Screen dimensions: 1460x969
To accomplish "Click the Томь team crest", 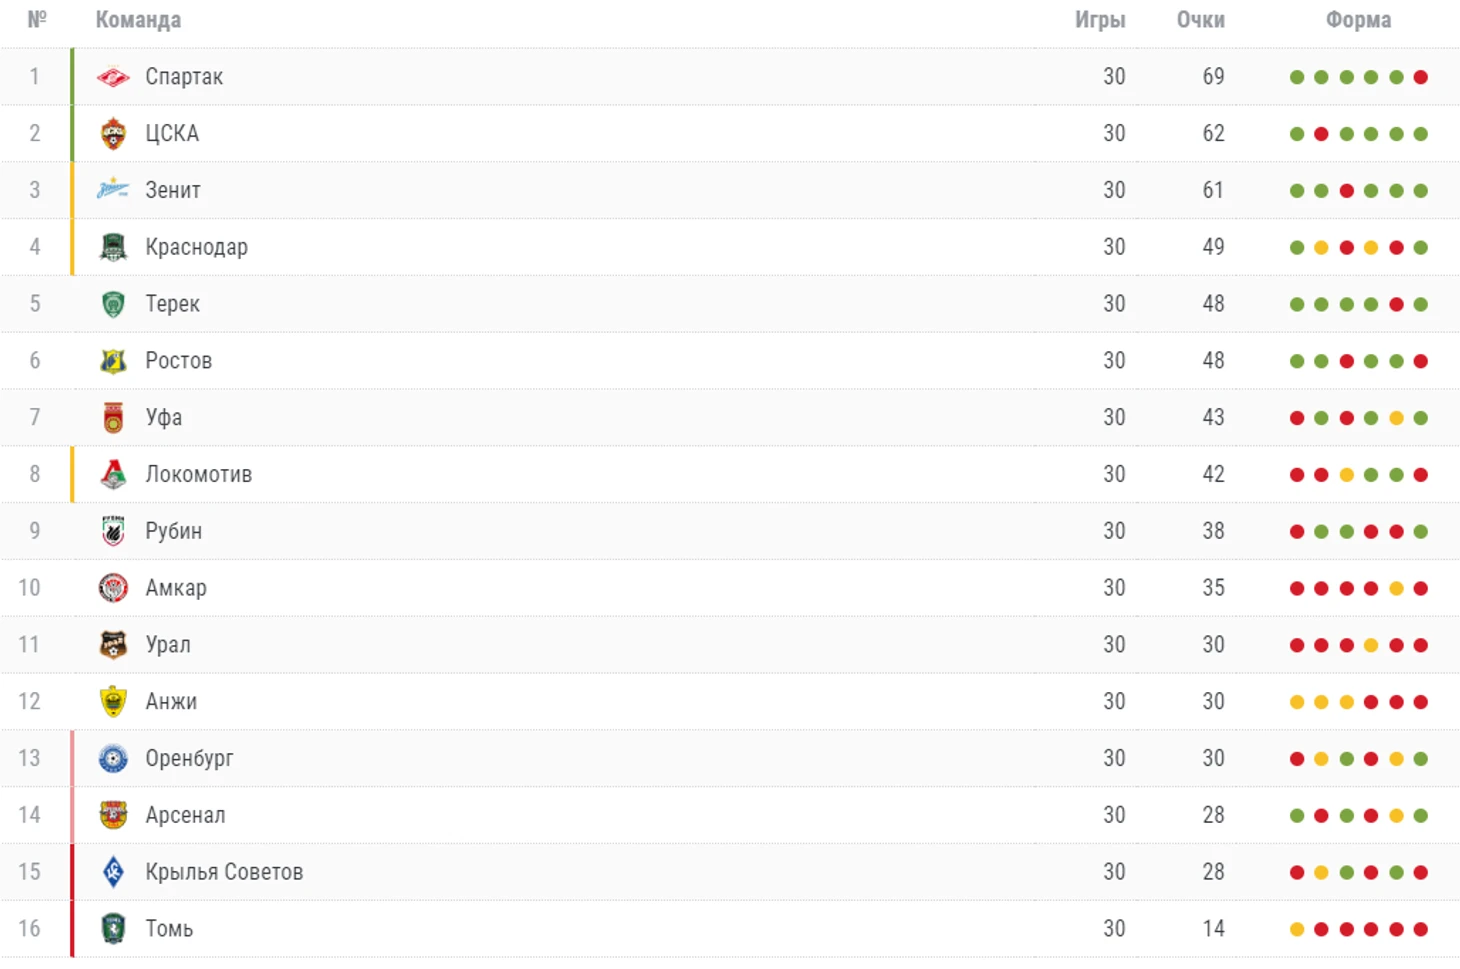I will pos(113,929).
